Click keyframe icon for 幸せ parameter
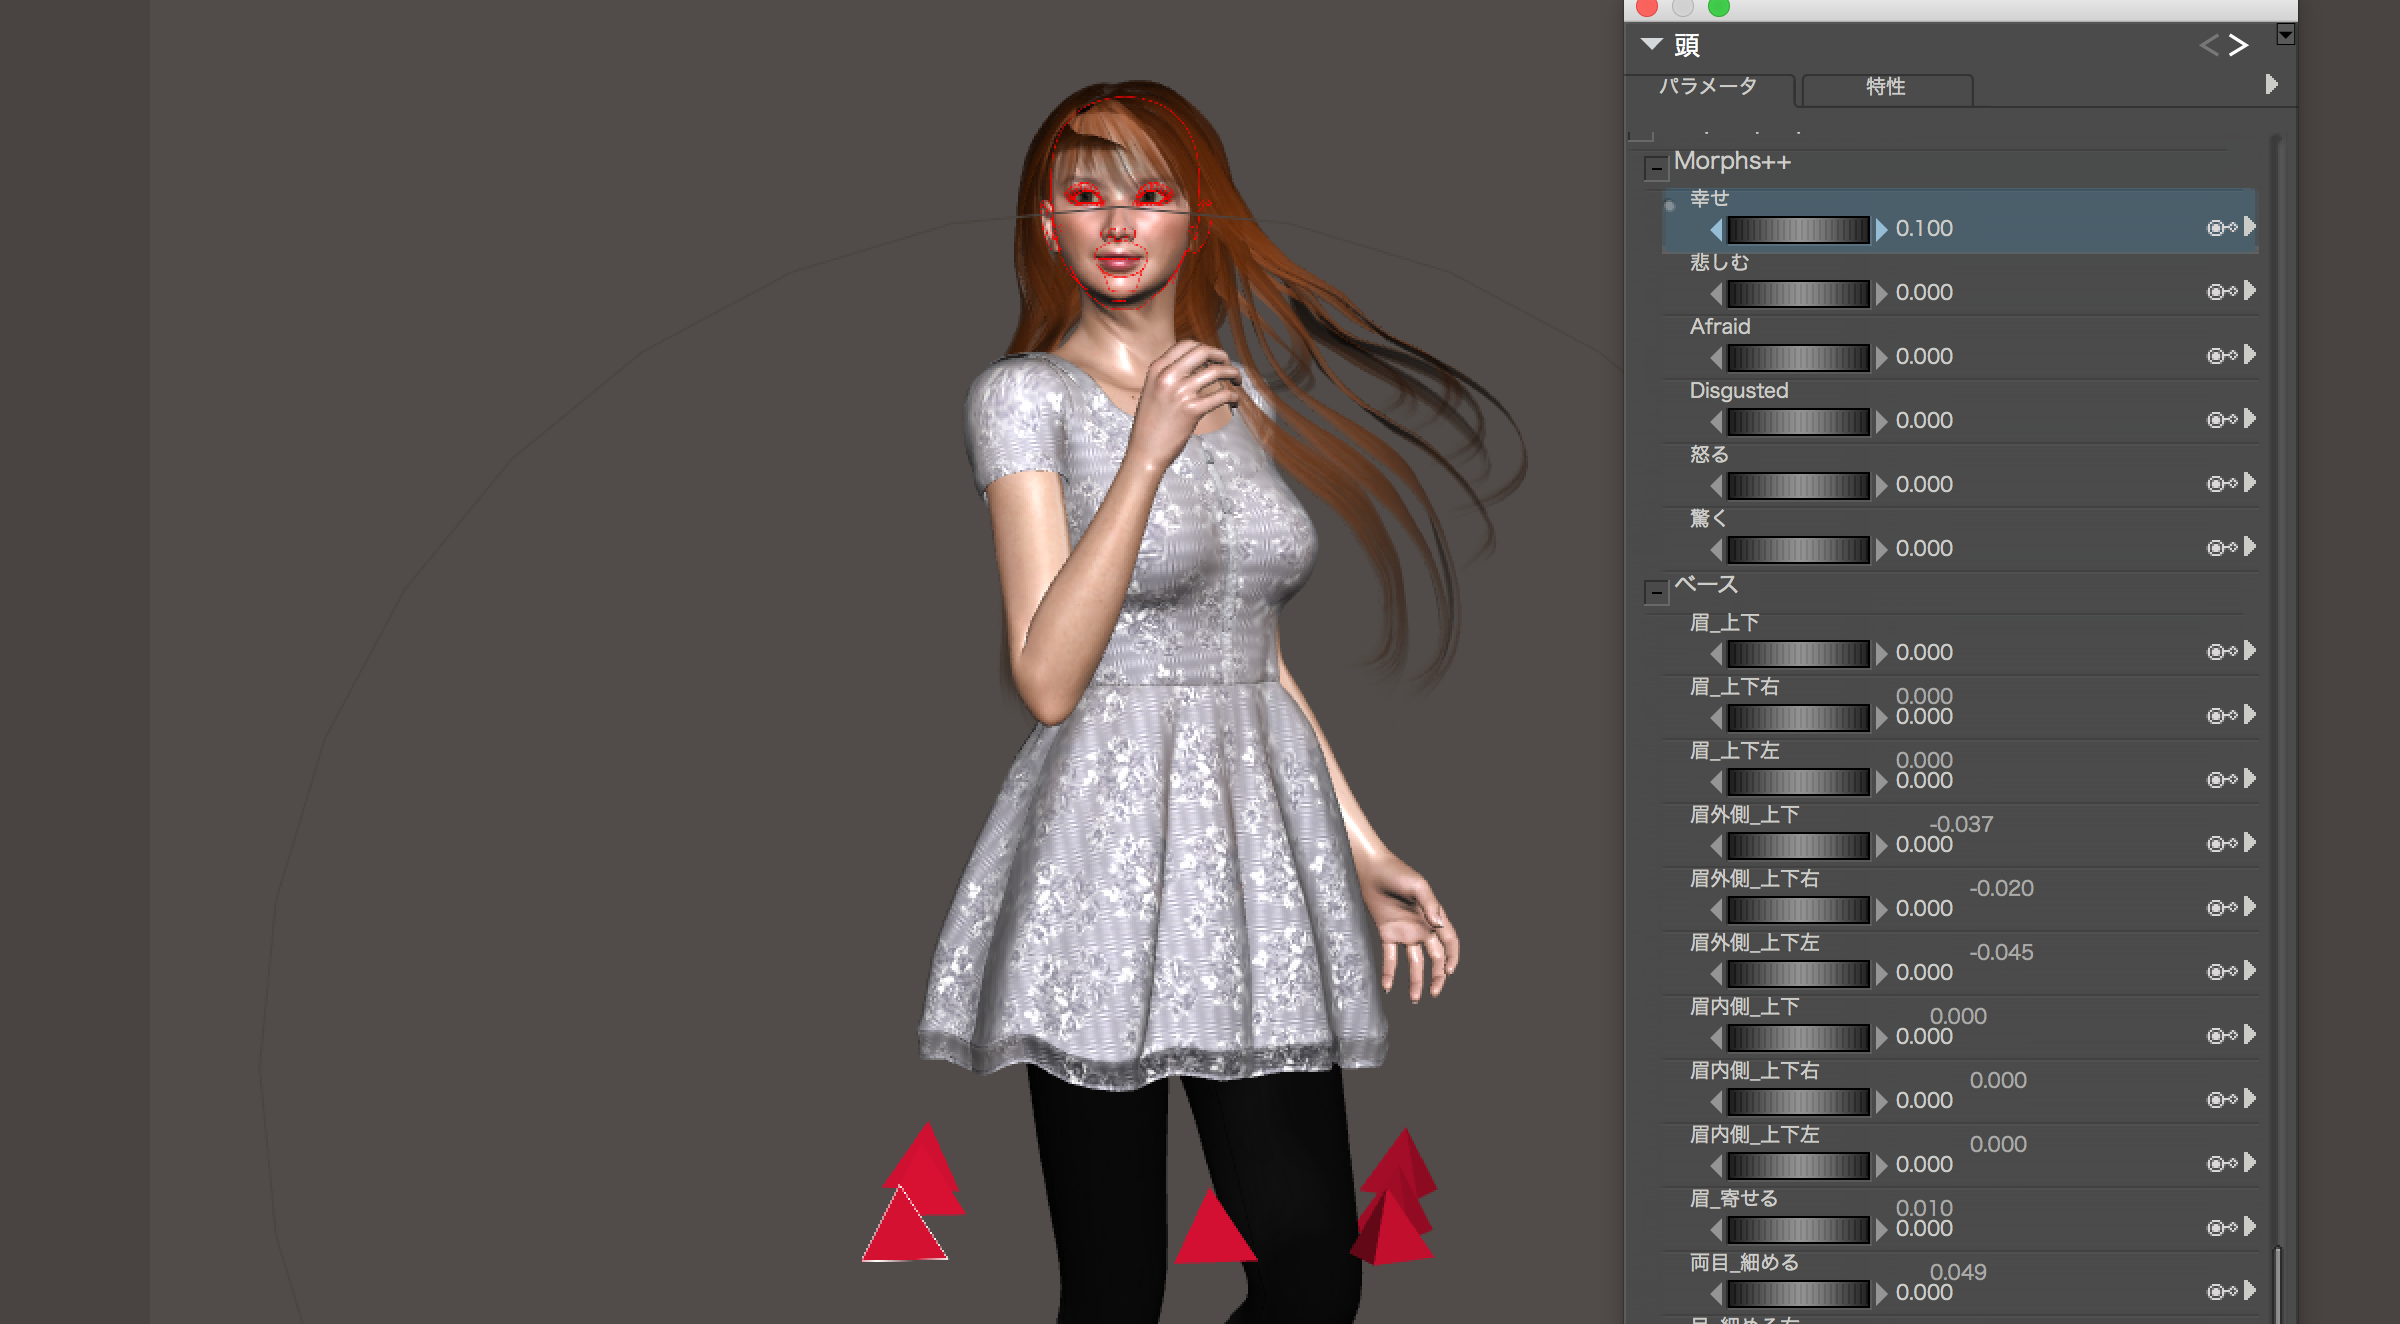Screen dimensions: 2400x1324 point(2221,228)
